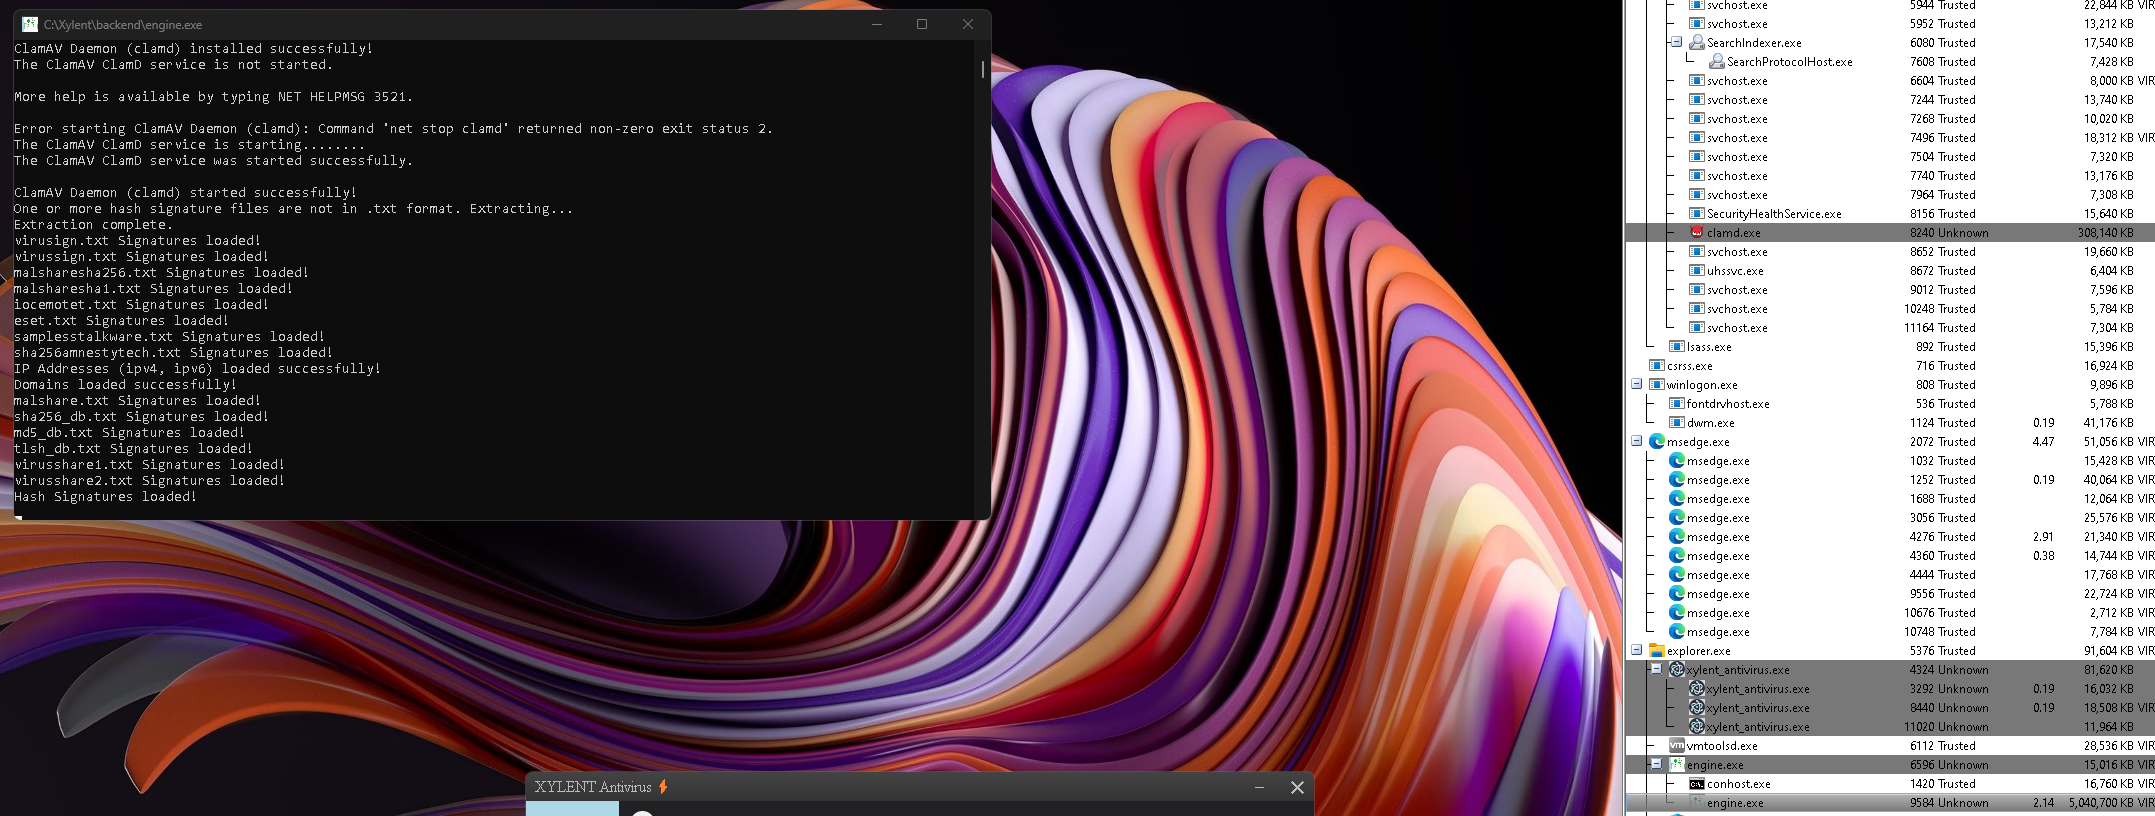Click the SearchProtocolHost.exe process icon
The height and width of the screenshot is (816, 2155).
pyautogui.click(x=1716, y=61)
